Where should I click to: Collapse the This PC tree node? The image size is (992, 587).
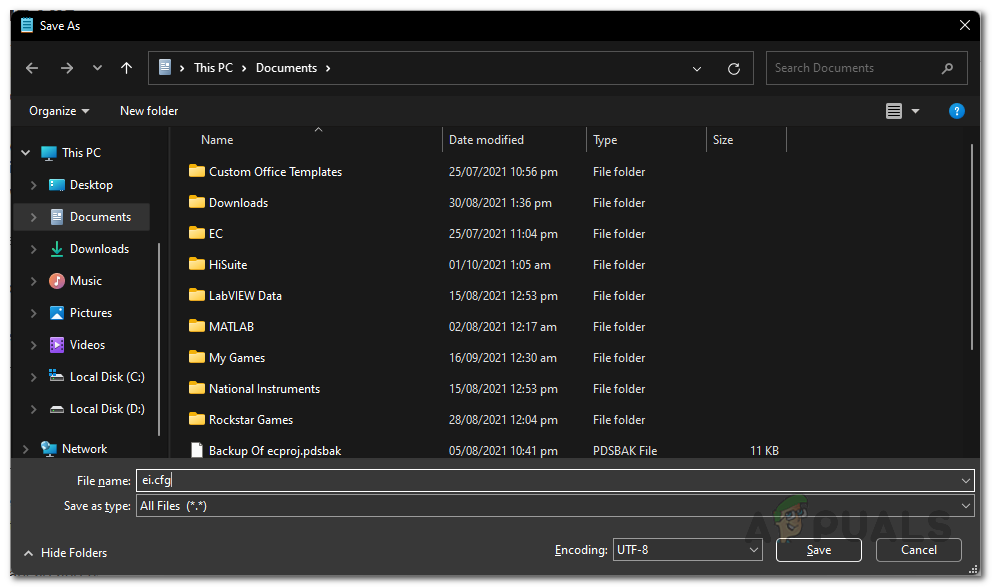[x=26, y=153]
